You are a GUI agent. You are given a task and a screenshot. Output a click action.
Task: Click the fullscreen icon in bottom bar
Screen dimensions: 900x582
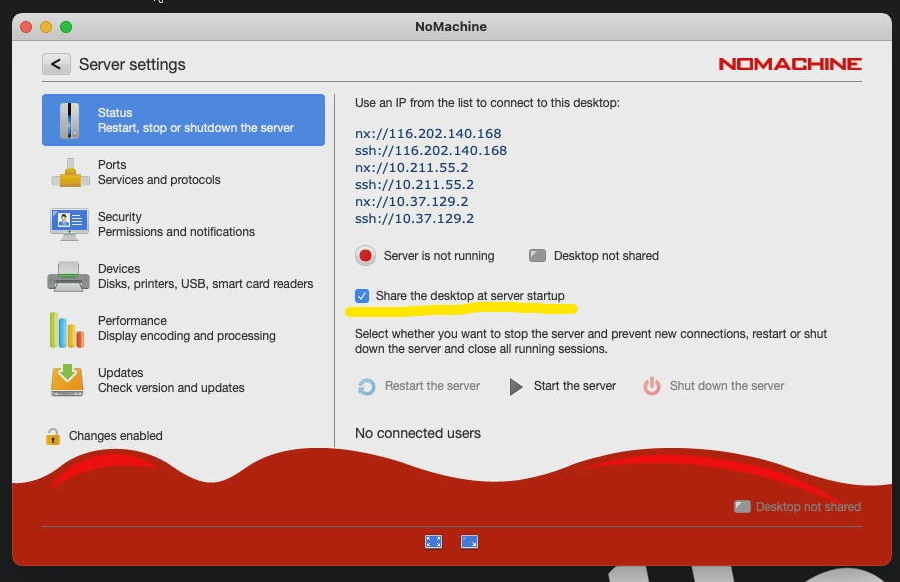click(433, 541)
